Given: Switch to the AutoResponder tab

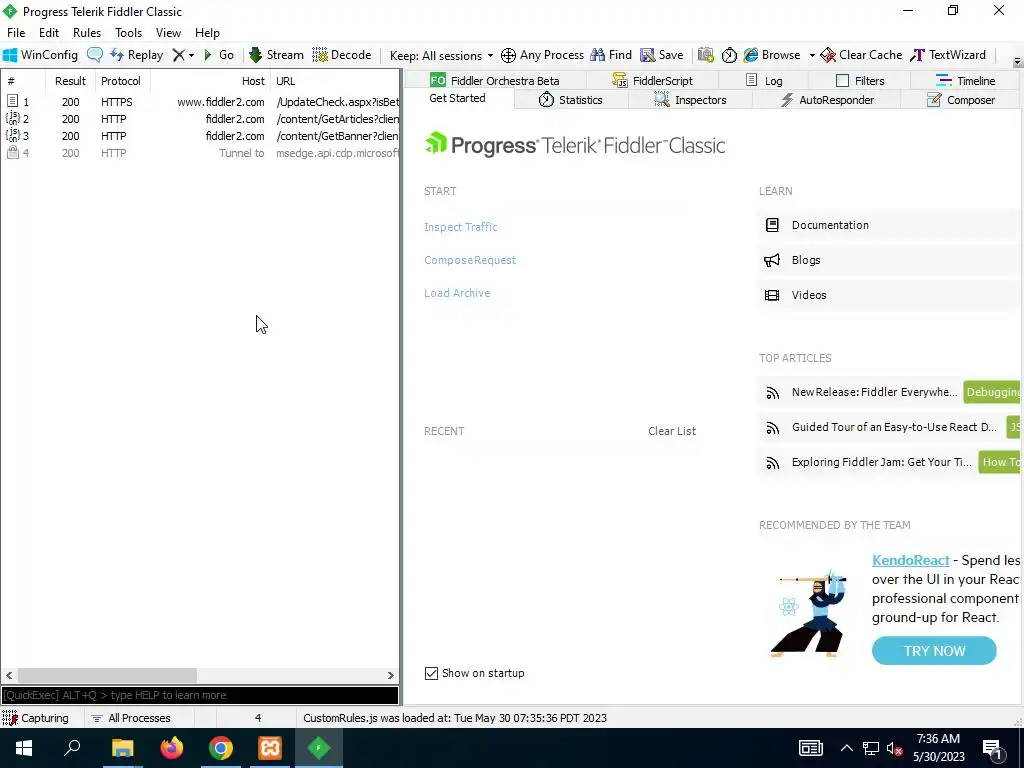Looking at the screenshot, I should pos(827,100).
